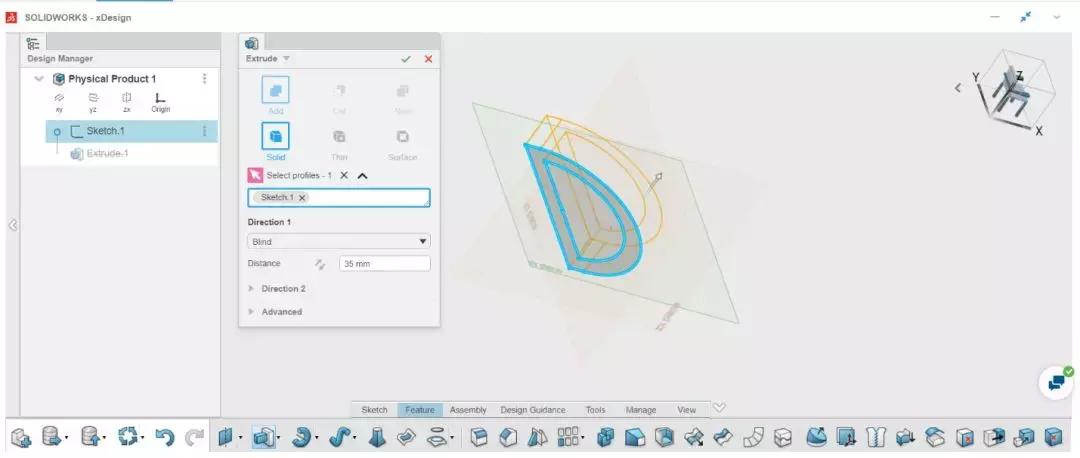Switch to the Manage tab
The width and height of the screenshot is (1080, 458).
[641, 410]
